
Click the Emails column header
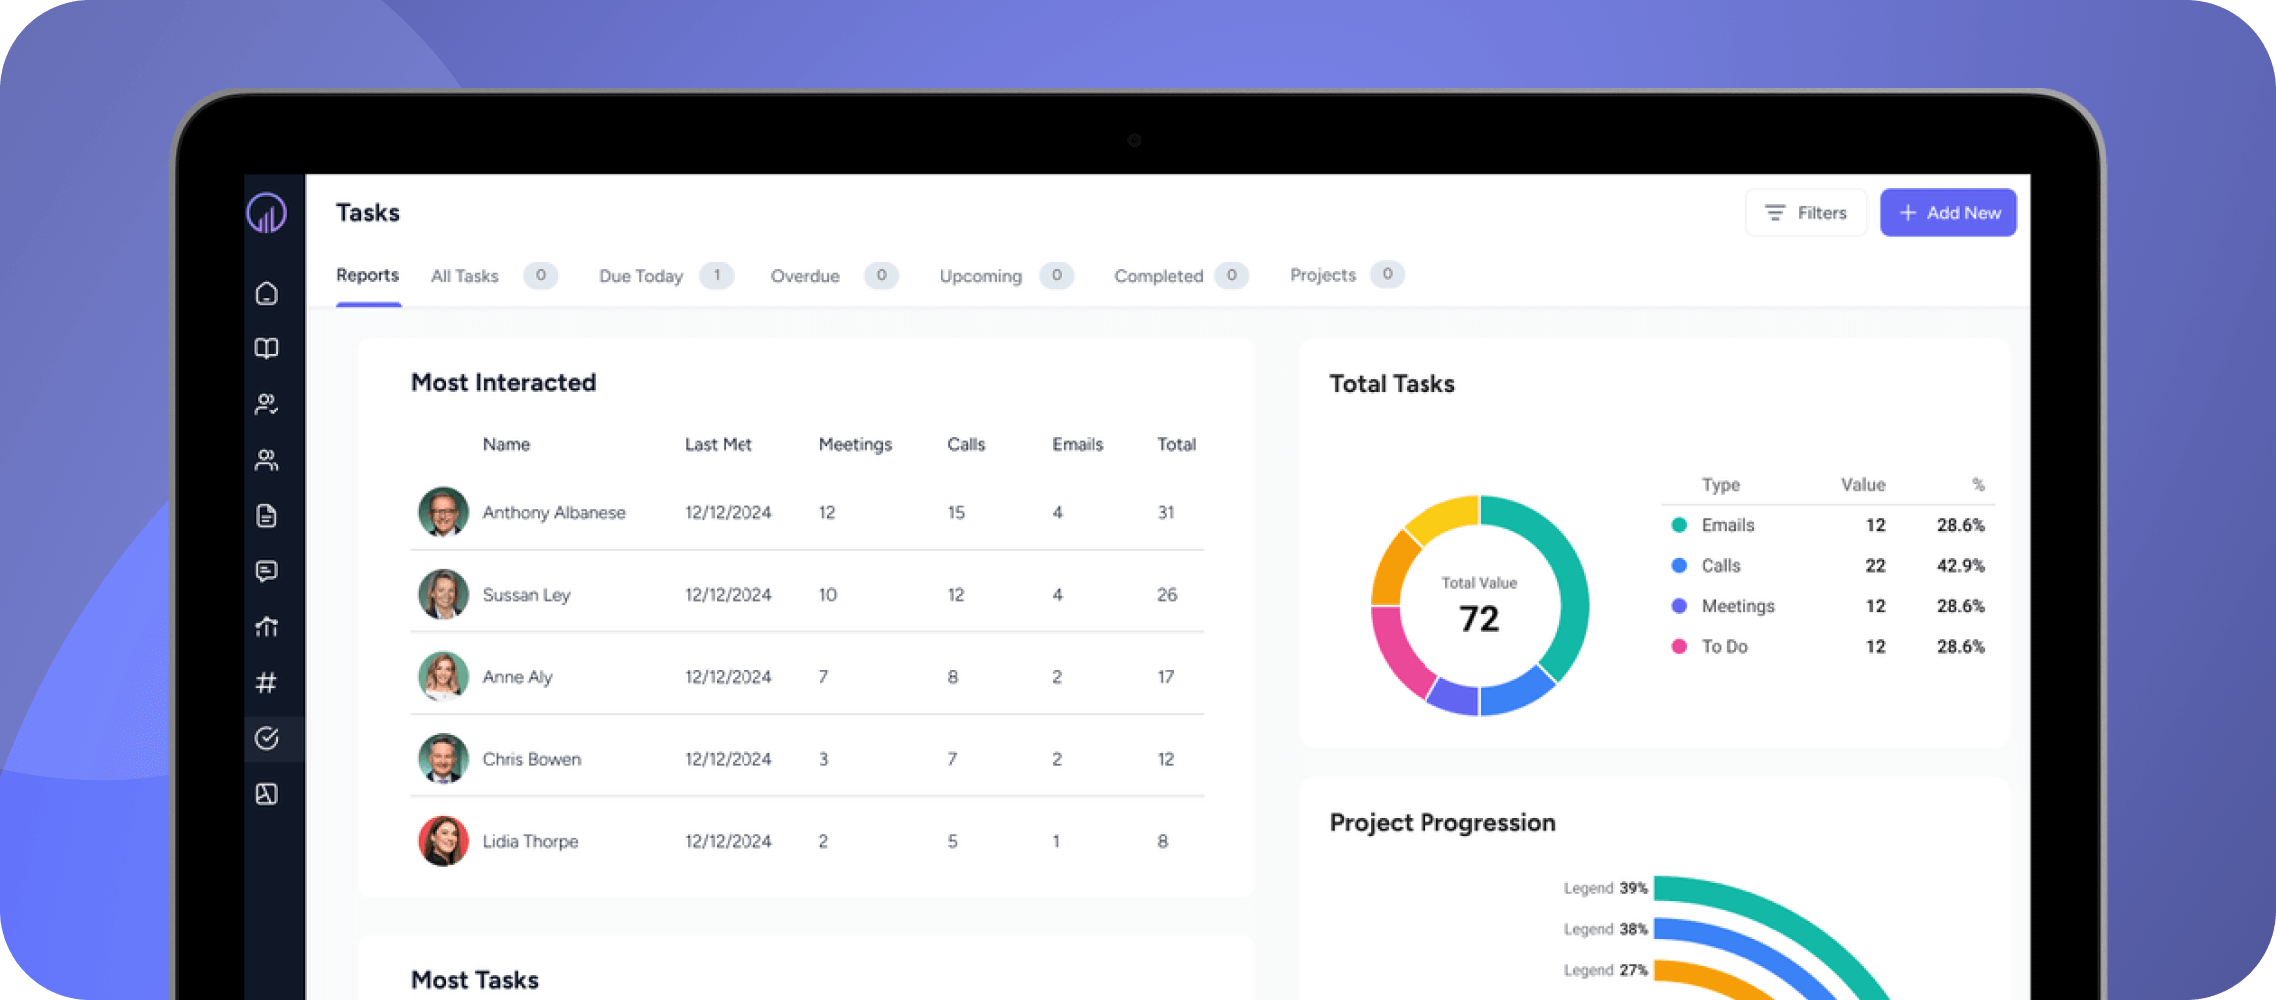pyautogui.click(x=1077, y=444)
